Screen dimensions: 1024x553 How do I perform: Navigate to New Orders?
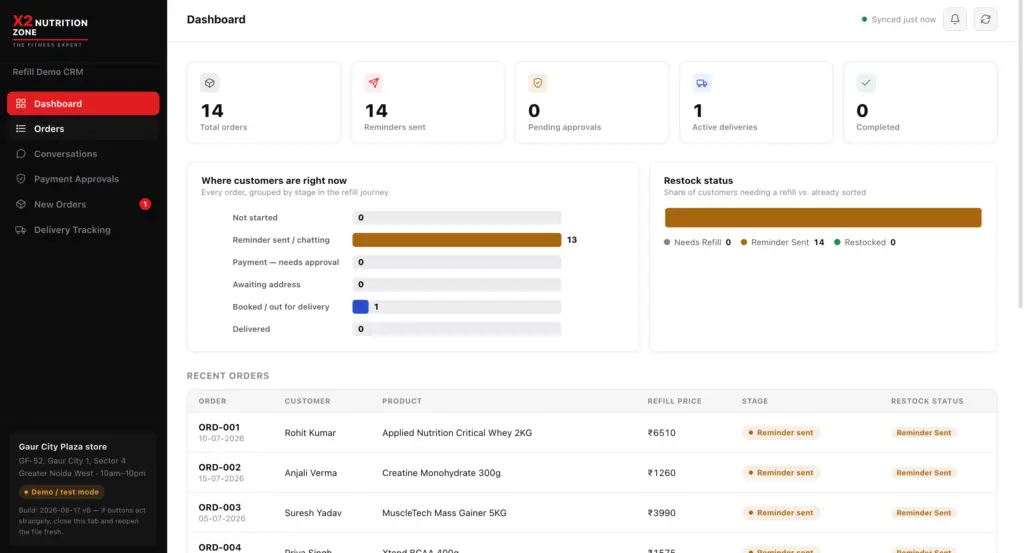[x=83, y=204]
